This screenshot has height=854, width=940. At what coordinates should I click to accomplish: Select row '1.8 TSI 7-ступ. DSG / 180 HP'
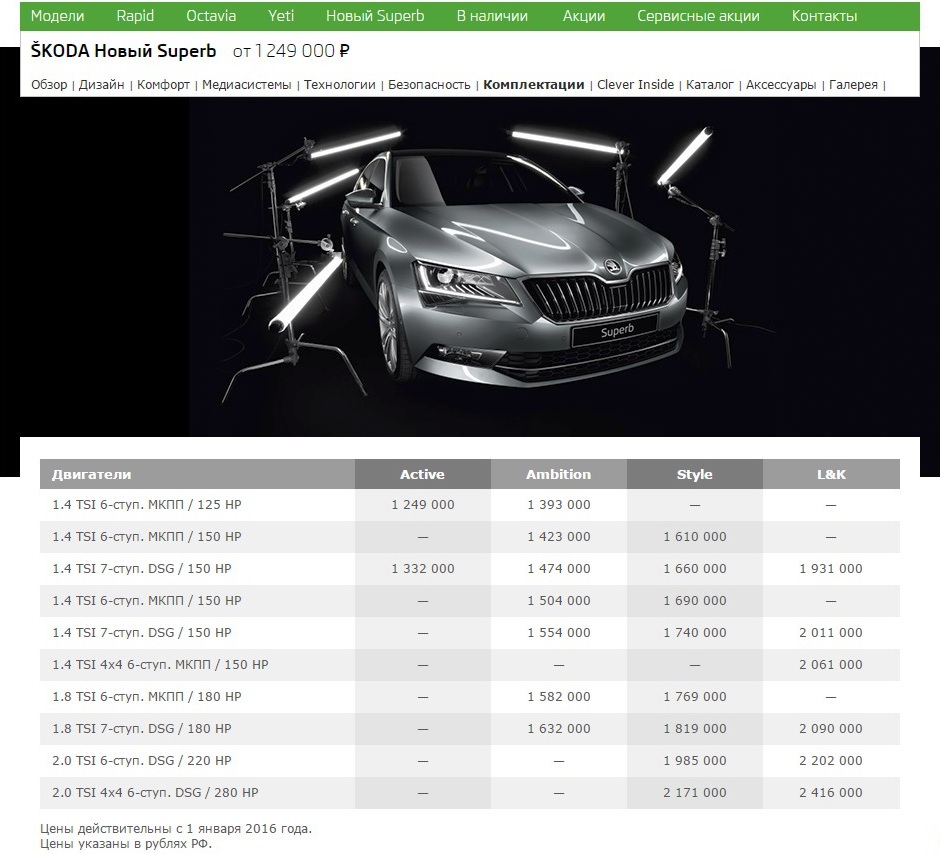470,729
